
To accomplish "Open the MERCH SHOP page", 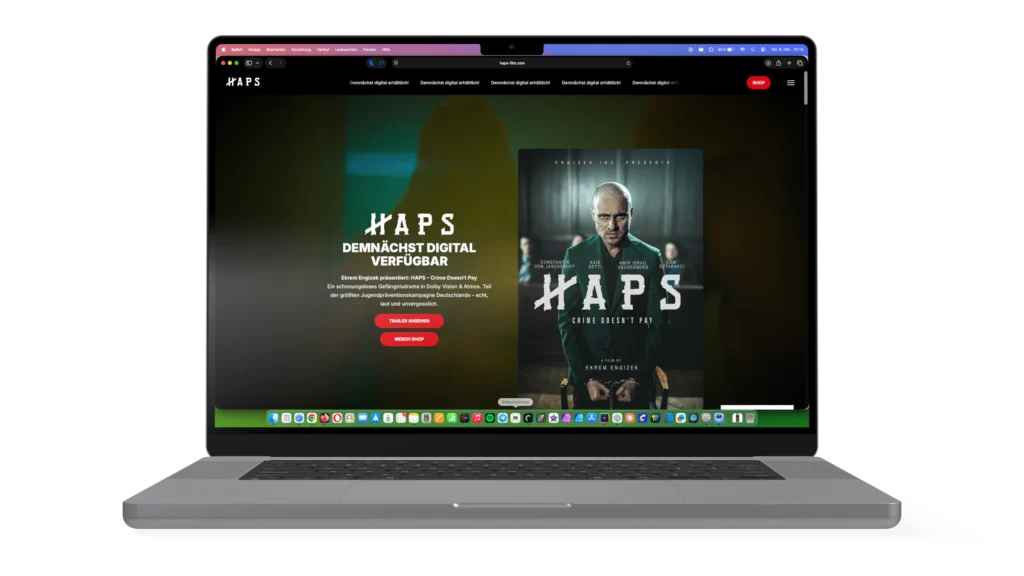I will click(410, 340).
